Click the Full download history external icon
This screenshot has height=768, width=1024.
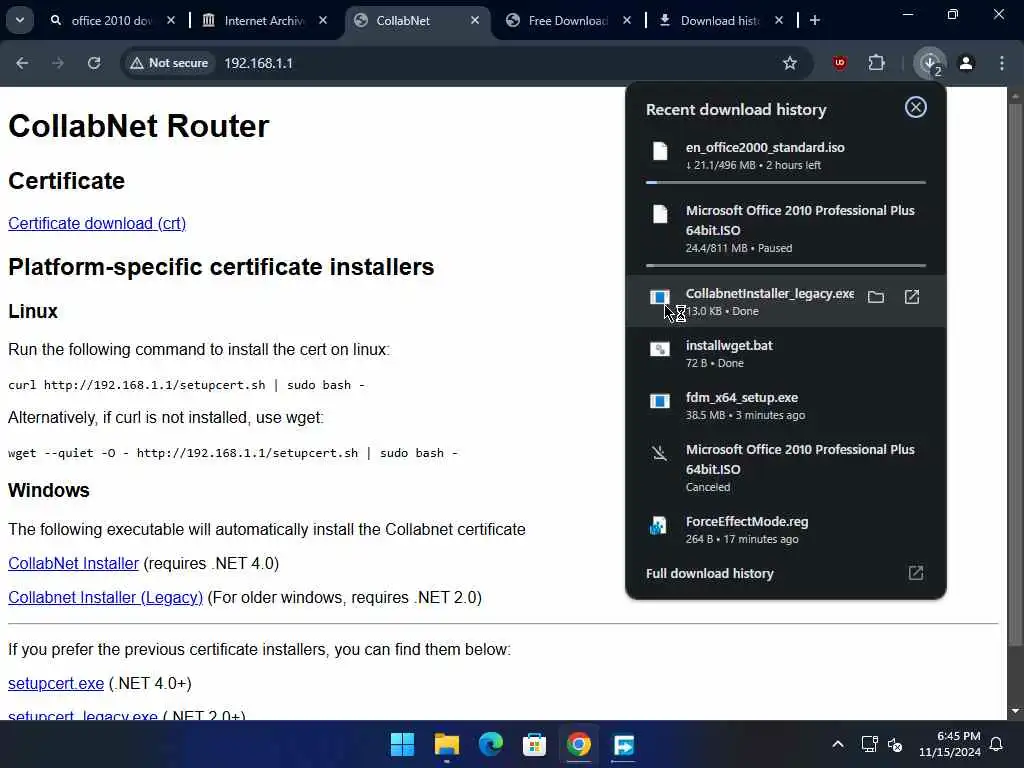916,573
